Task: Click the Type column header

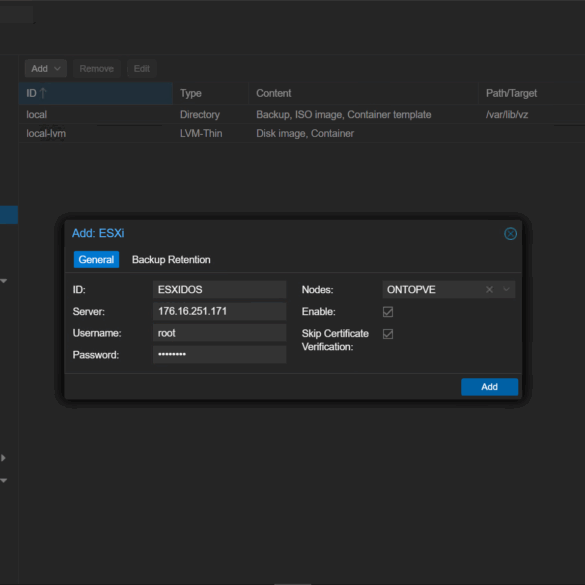Action: (x=210, y=93)
